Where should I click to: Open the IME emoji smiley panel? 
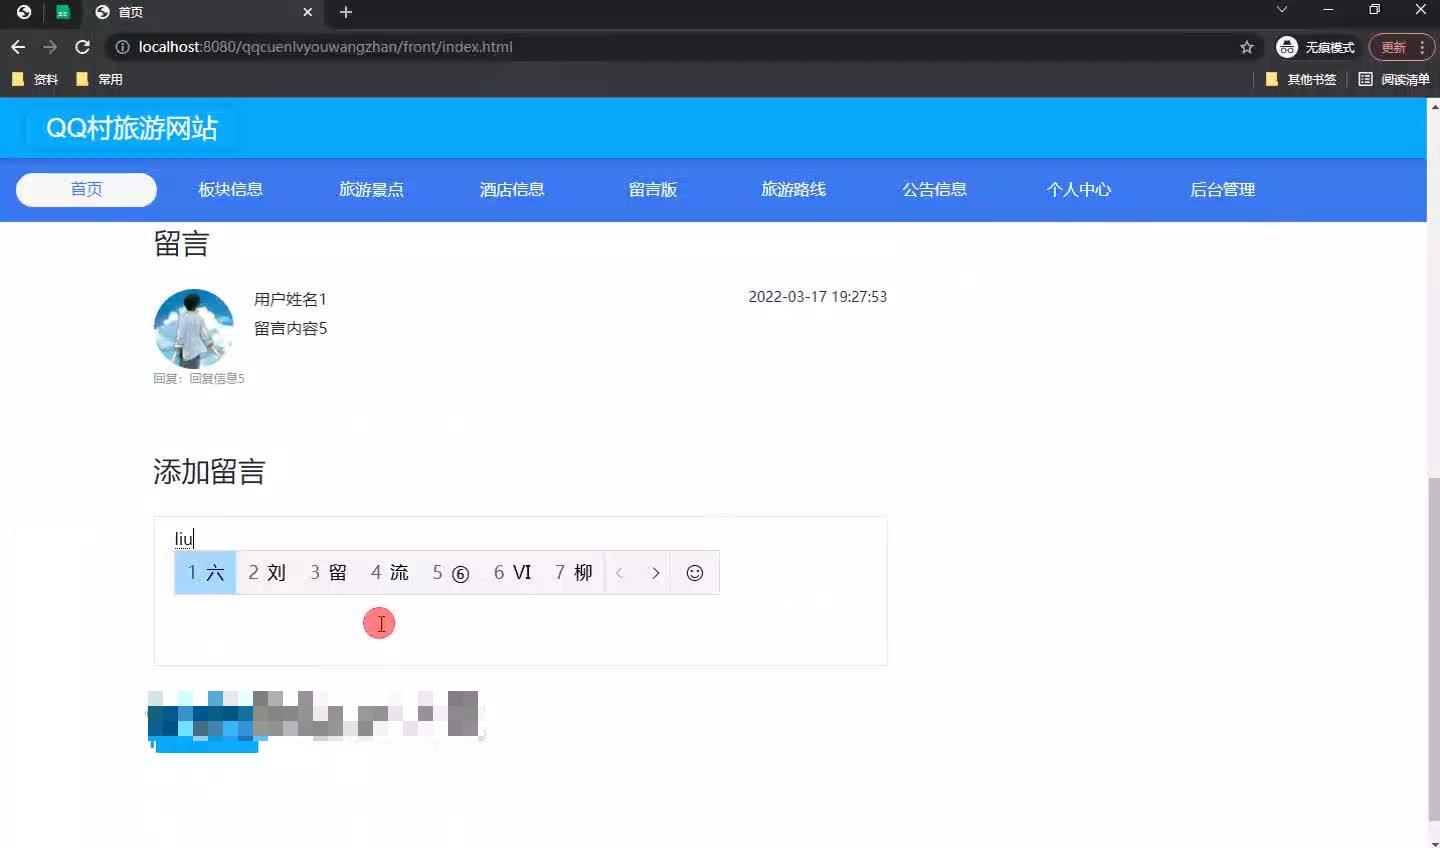click(x=695, y=573)
